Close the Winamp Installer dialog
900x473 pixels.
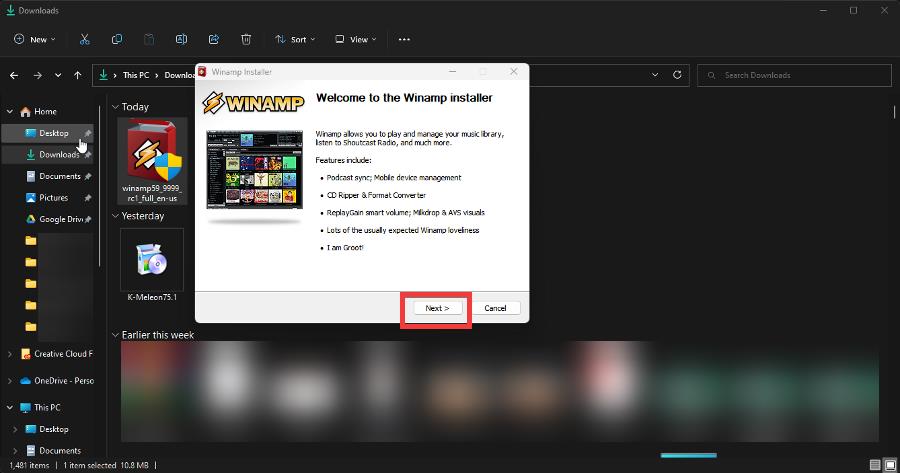click(514, 72)
